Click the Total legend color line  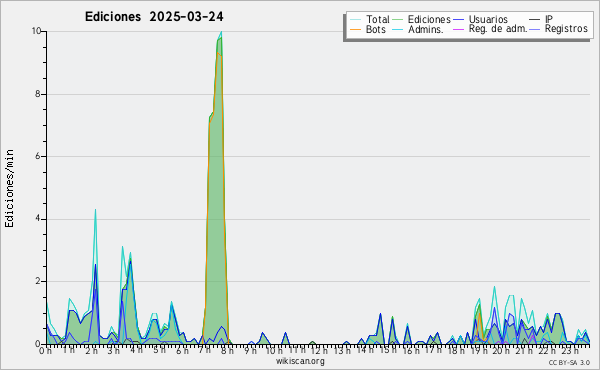pyautogui.click(x=355, y=20)
